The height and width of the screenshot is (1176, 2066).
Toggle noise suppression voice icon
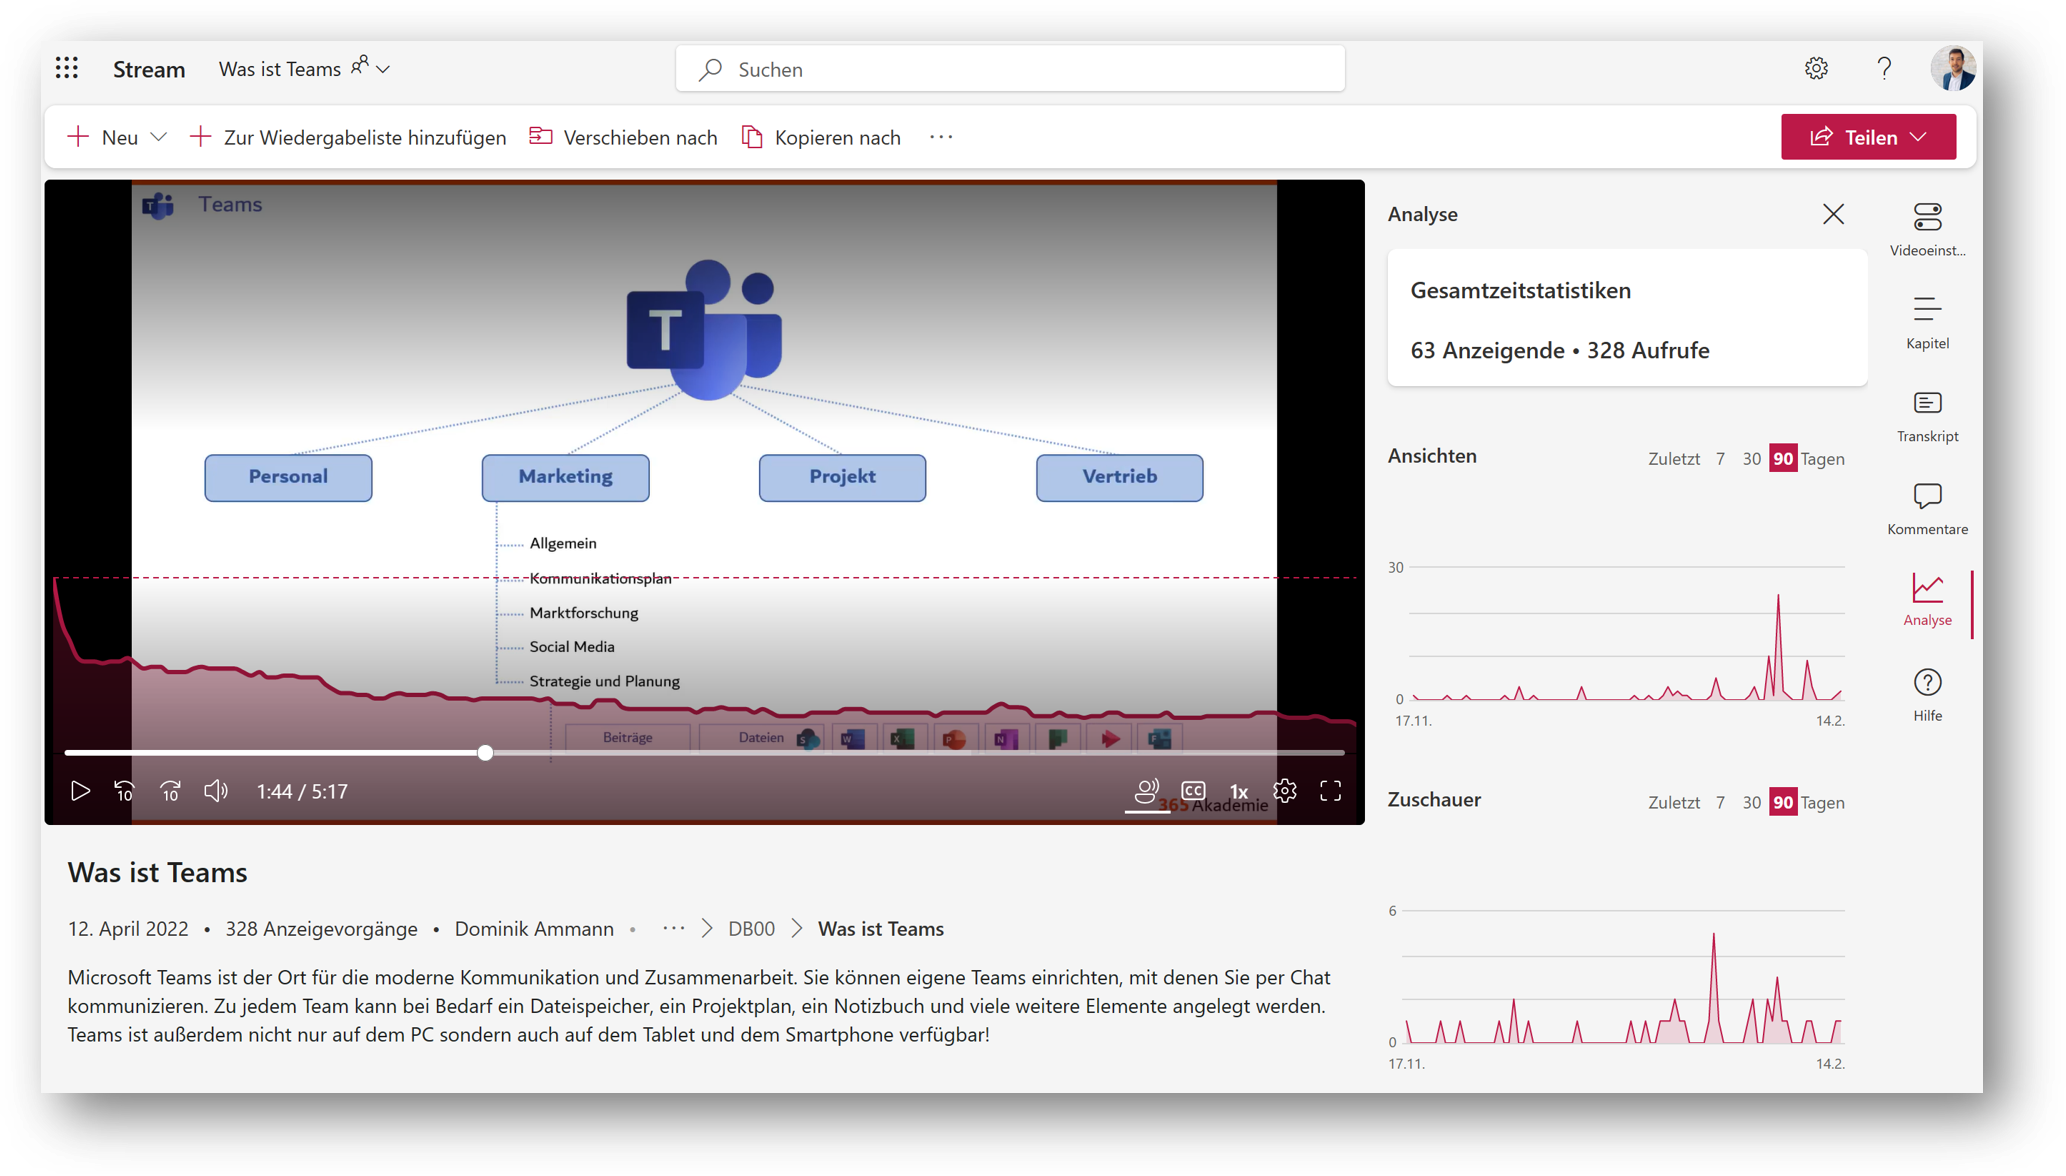(x=1147, y=791)
